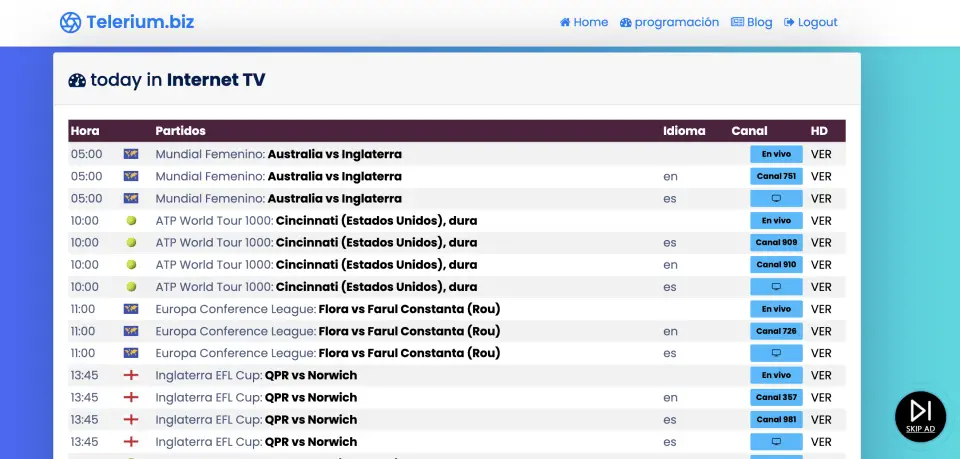
Task: Click the world flag icon in the Canal 751 row
Action: click(131, 176)
